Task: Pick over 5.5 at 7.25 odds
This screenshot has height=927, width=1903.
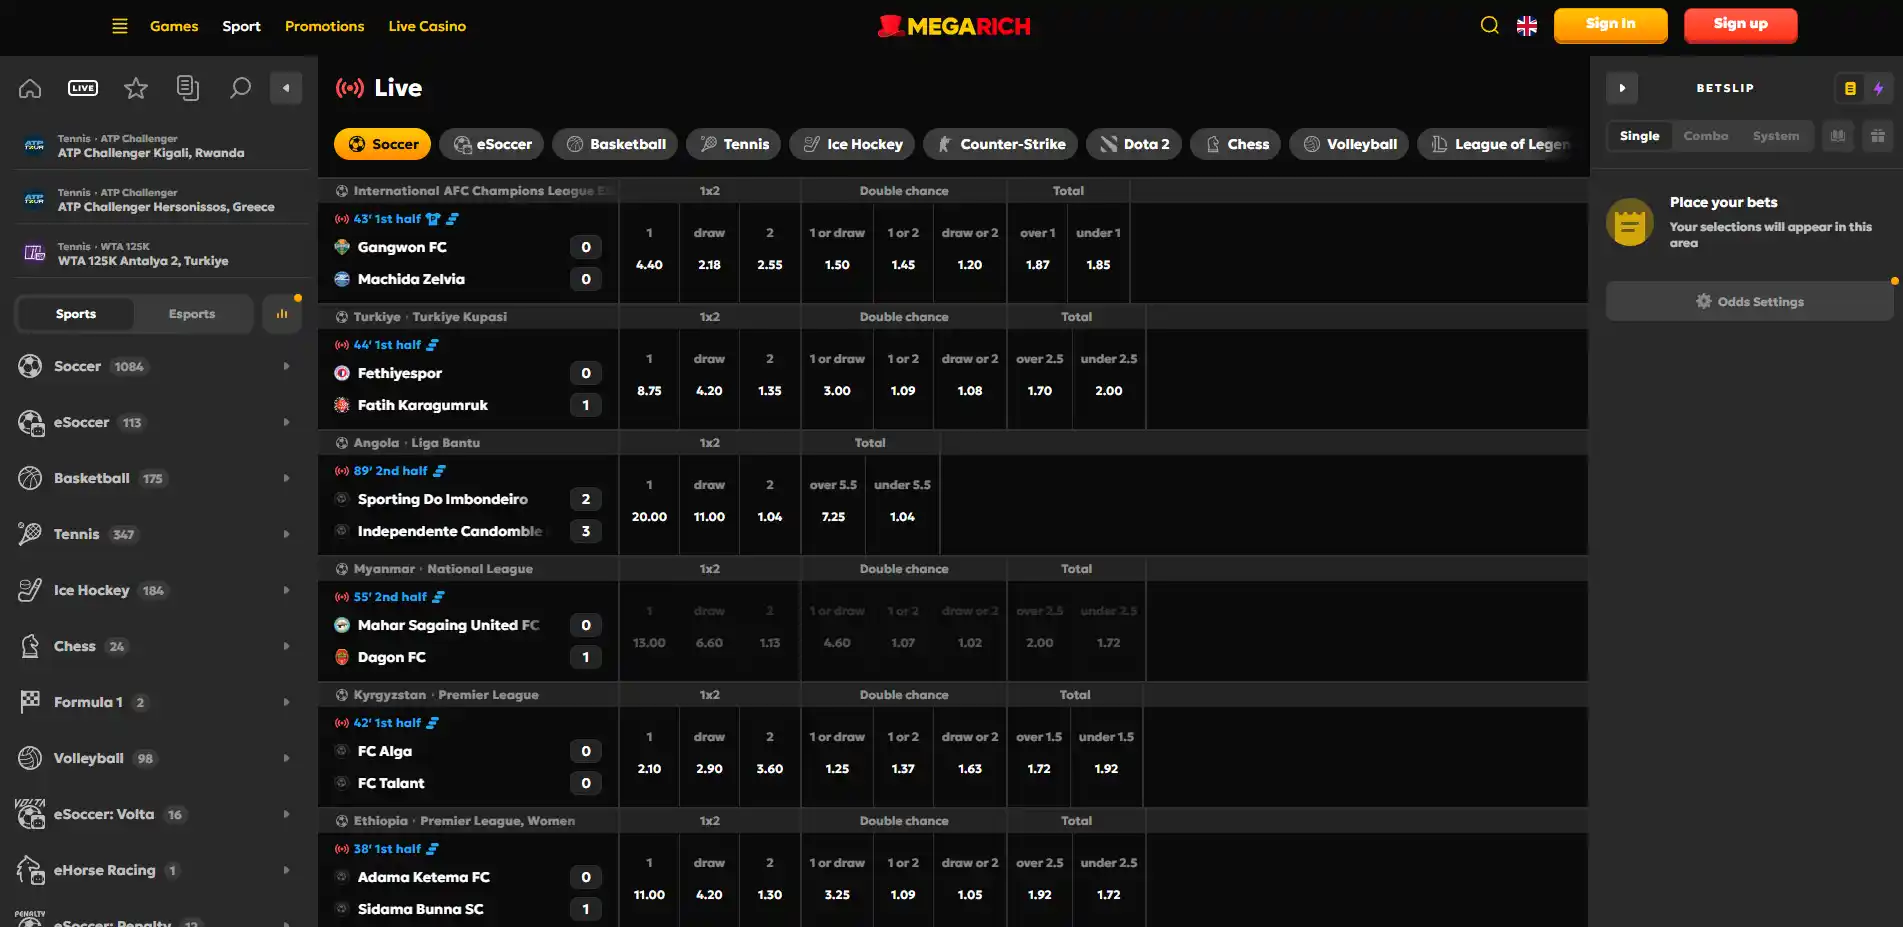Action: point(833,503)
